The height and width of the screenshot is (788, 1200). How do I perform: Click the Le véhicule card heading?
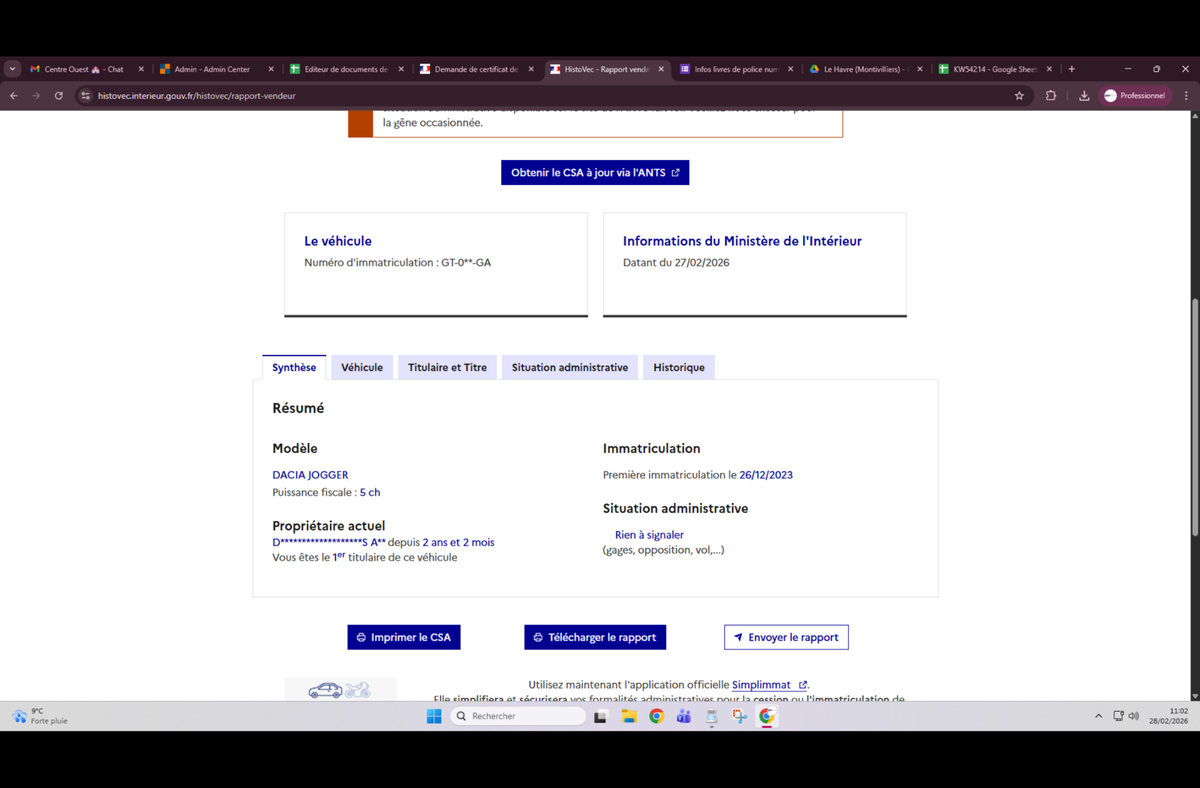pos(338,241)
